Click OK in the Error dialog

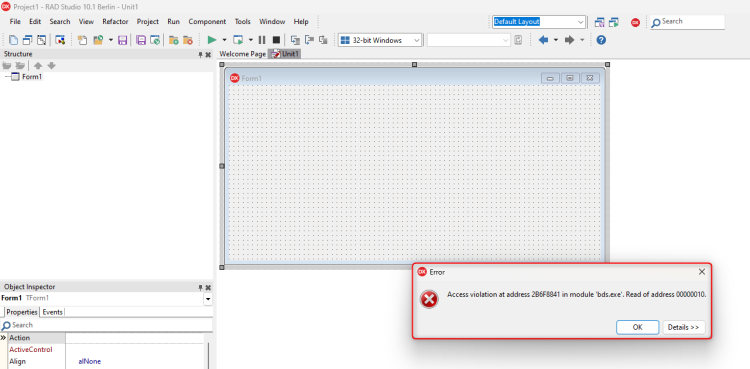click(x=638, y=327)
